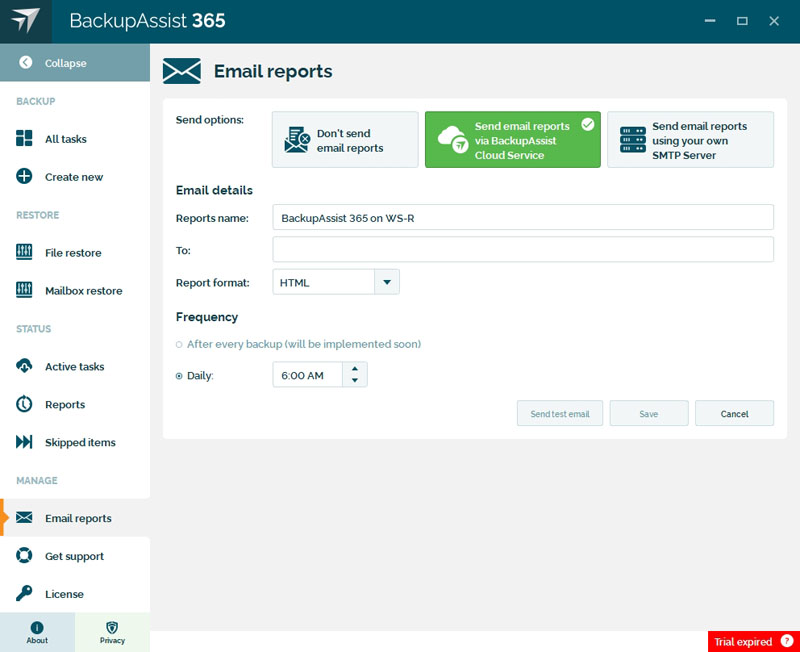Click the Reports name input field
The height and width of the screenshot is (652, 800).
click(x=523, y=217)
